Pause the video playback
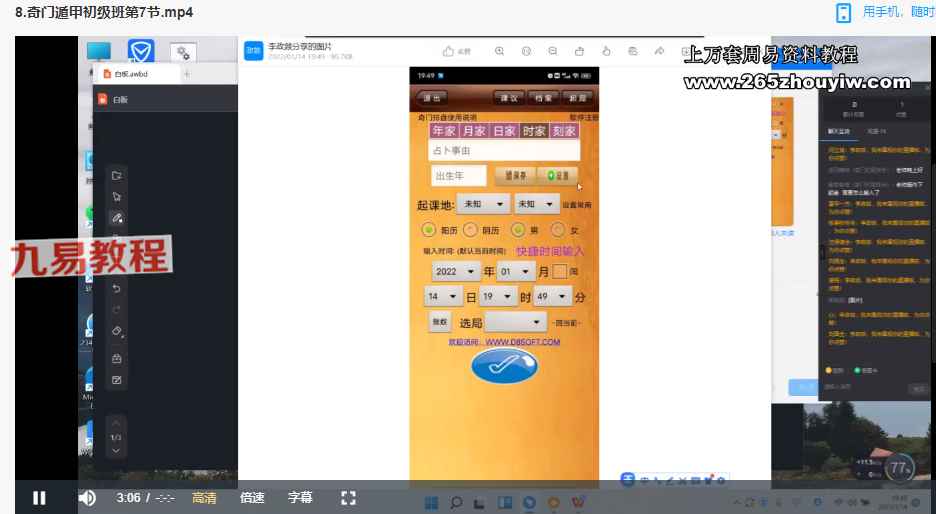Image resolution: width=936 pixels, height=514 pixels. 39,497
